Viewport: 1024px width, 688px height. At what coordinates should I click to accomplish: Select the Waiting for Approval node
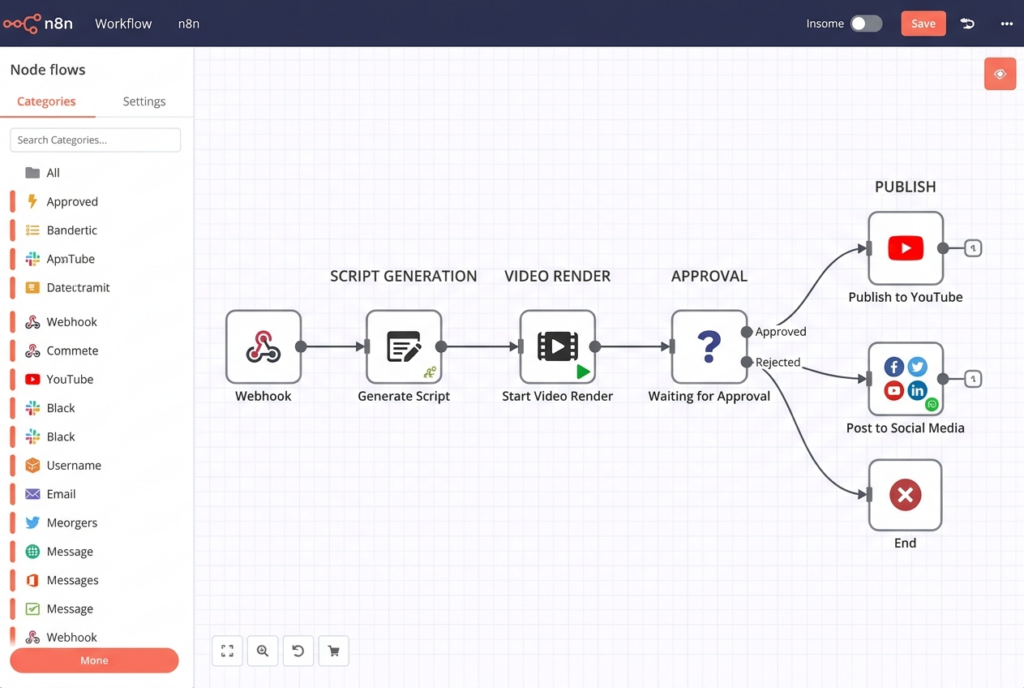[709, 347]
